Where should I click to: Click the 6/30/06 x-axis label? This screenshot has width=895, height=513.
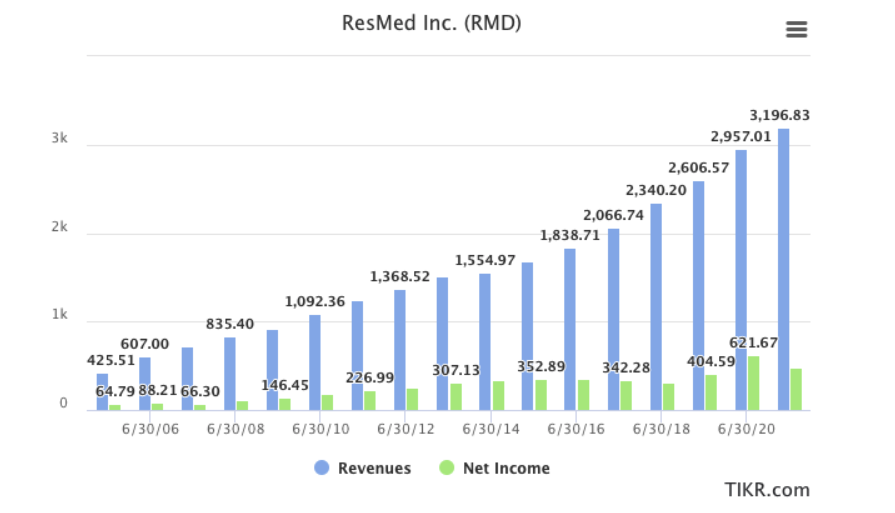[150, 429]
